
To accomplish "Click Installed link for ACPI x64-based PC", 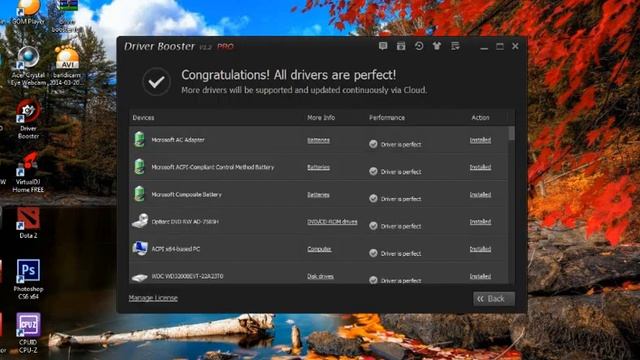I will click(x=480, y=249).
